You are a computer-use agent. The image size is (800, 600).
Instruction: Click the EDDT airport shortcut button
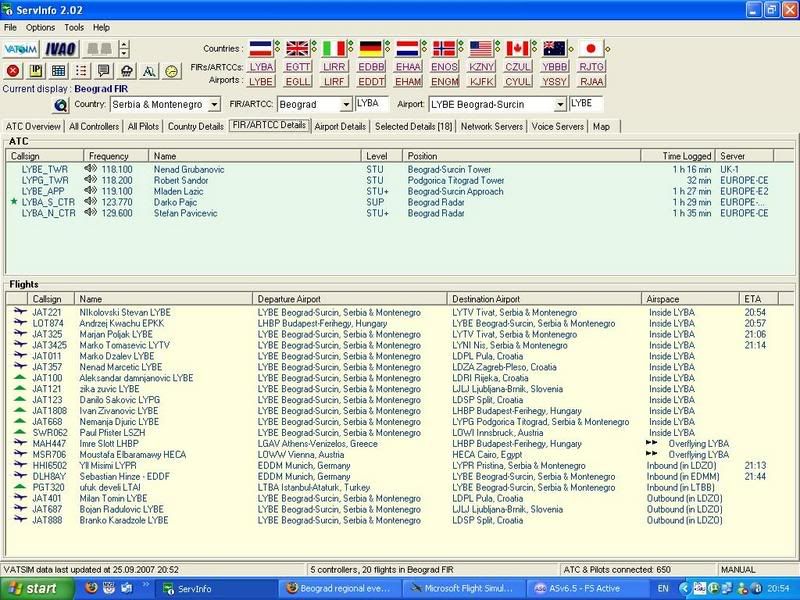pyautogui.click(x=371, y=81)
